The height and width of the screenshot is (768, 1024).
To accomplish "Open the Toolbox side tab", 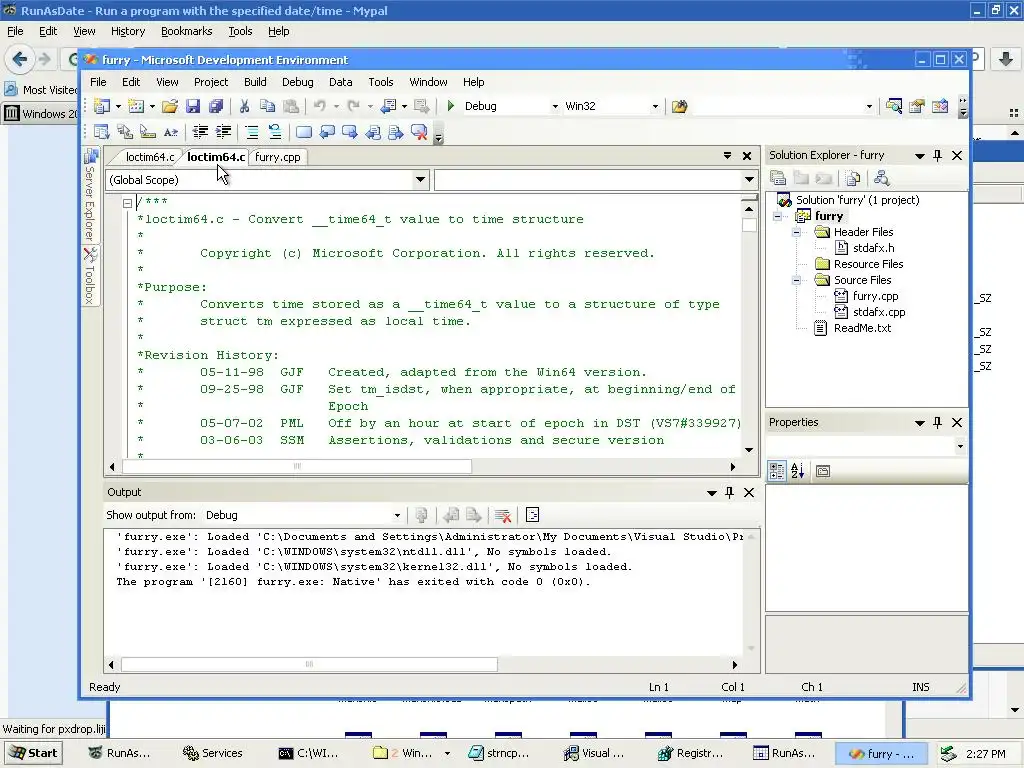I will pos(90,275).
